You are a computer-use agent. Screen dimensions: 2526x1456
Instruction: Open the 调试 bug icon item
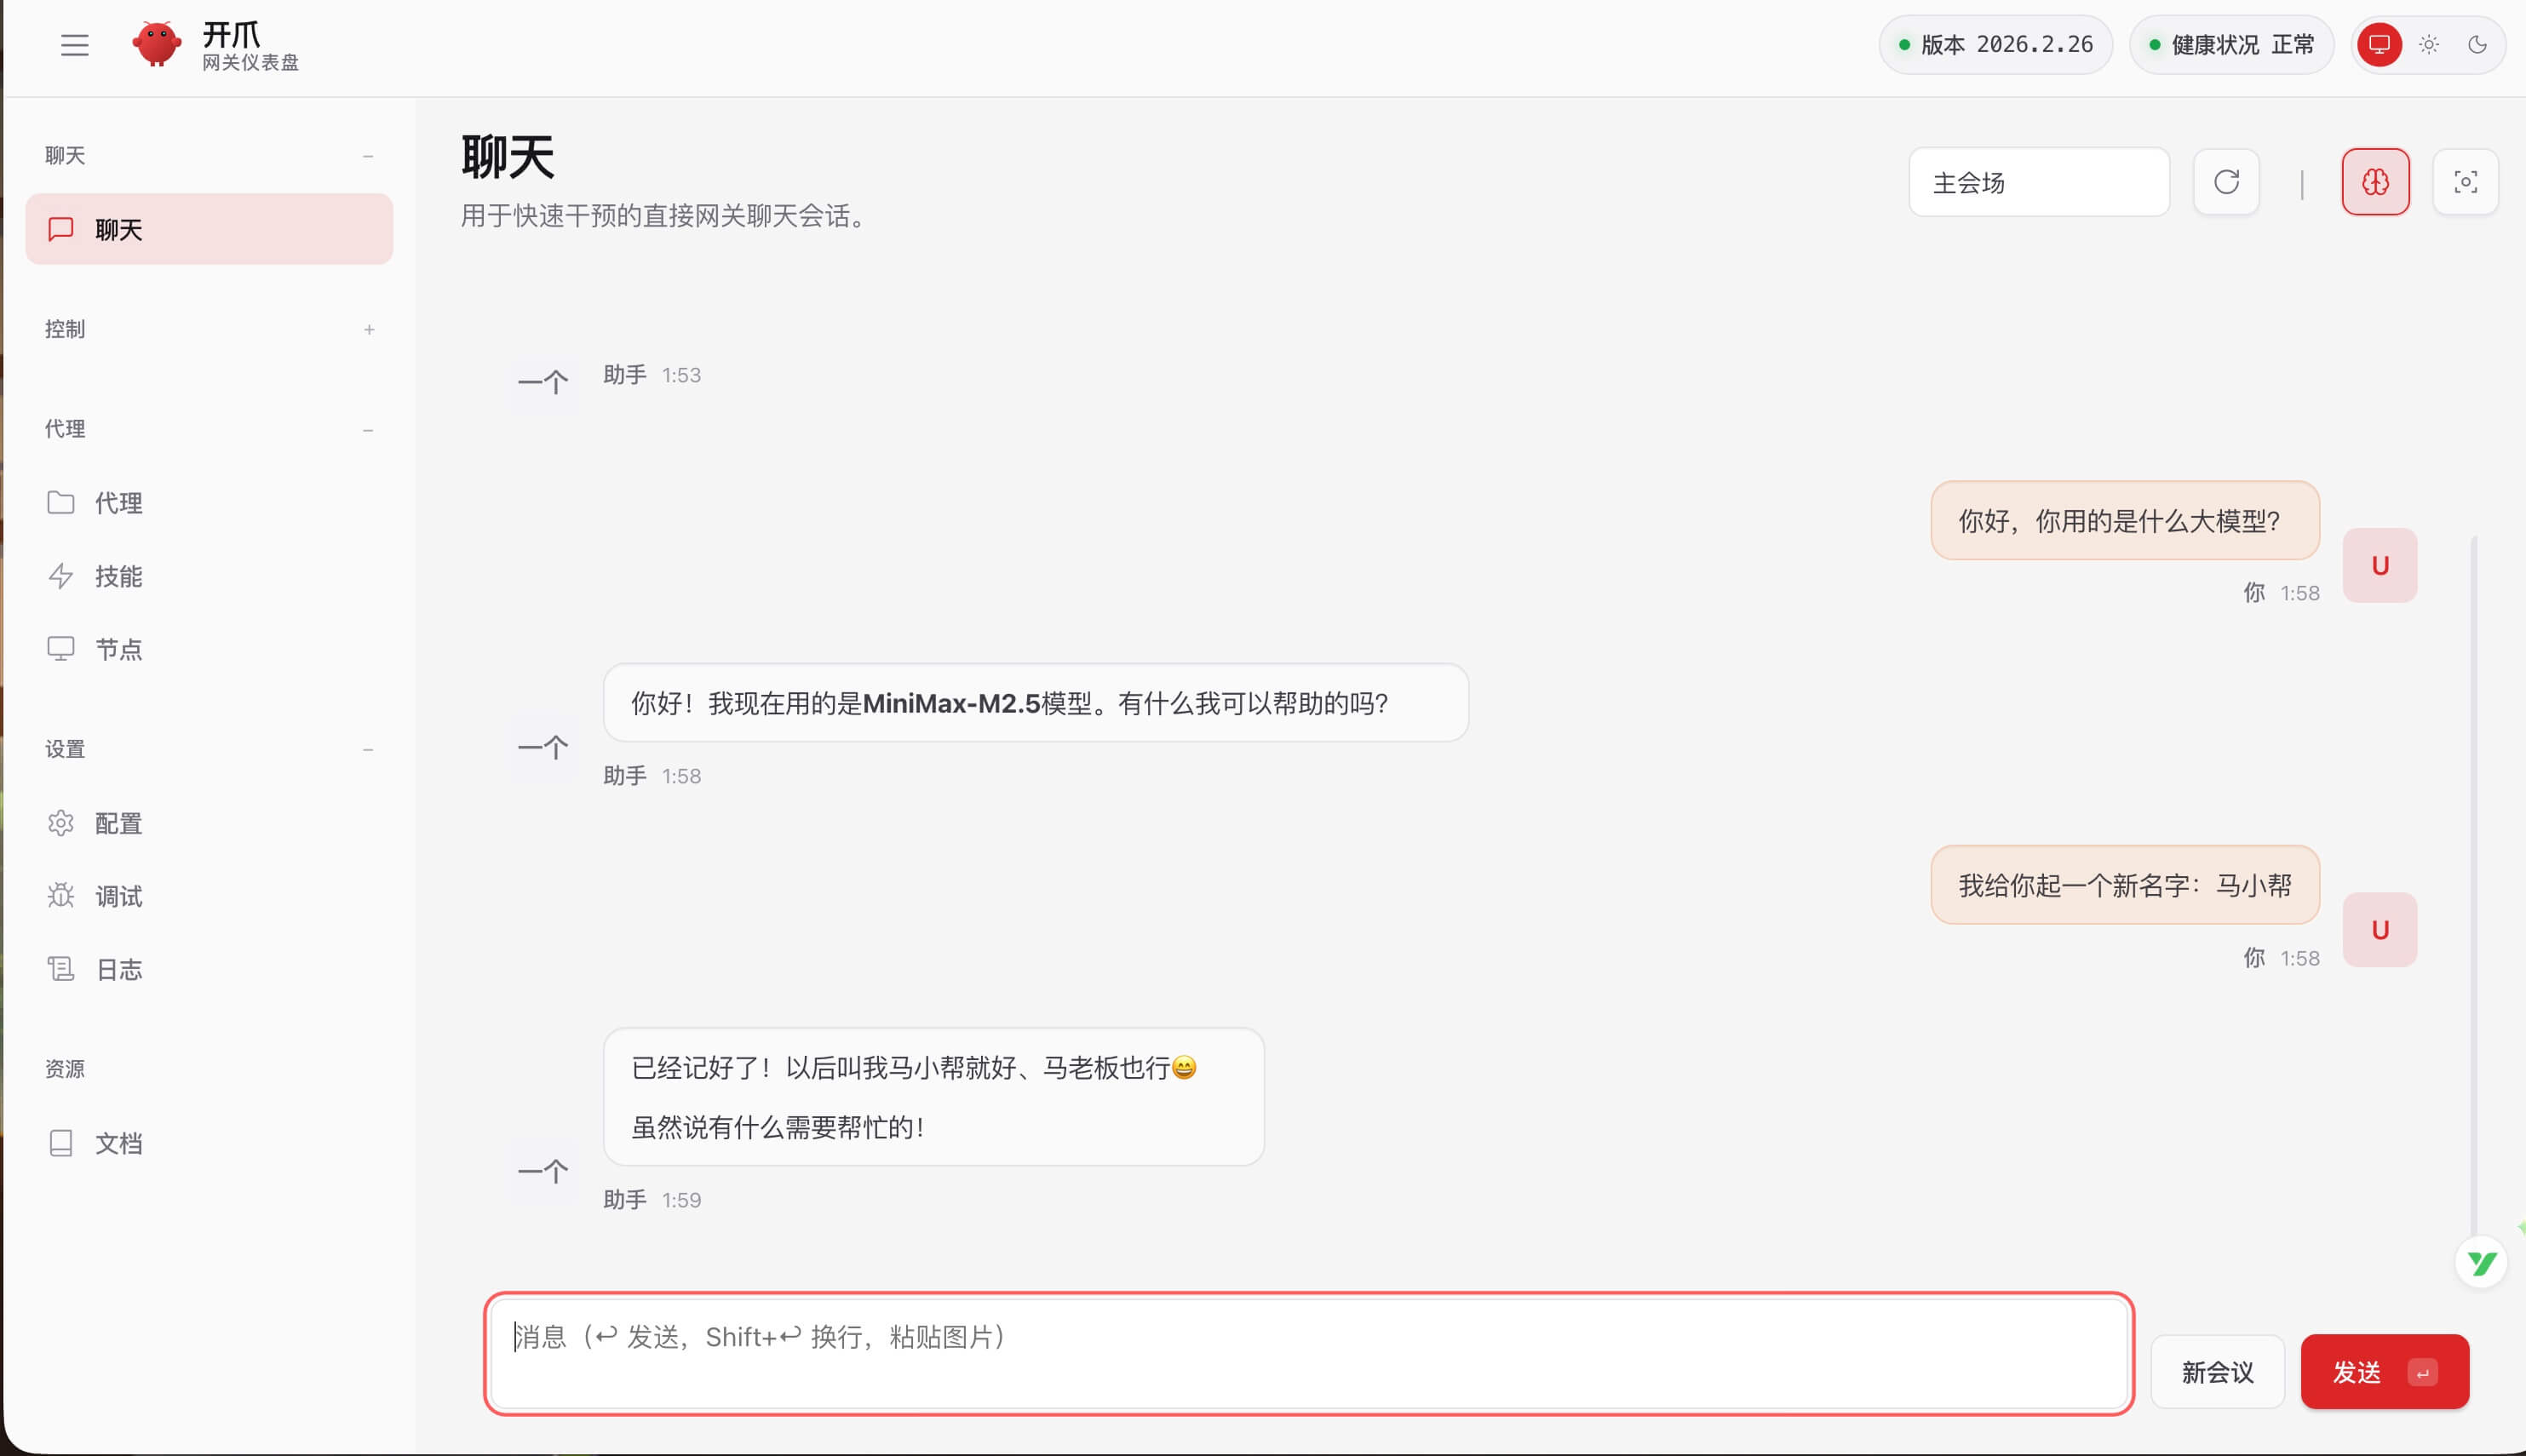(x=118, y=896)
